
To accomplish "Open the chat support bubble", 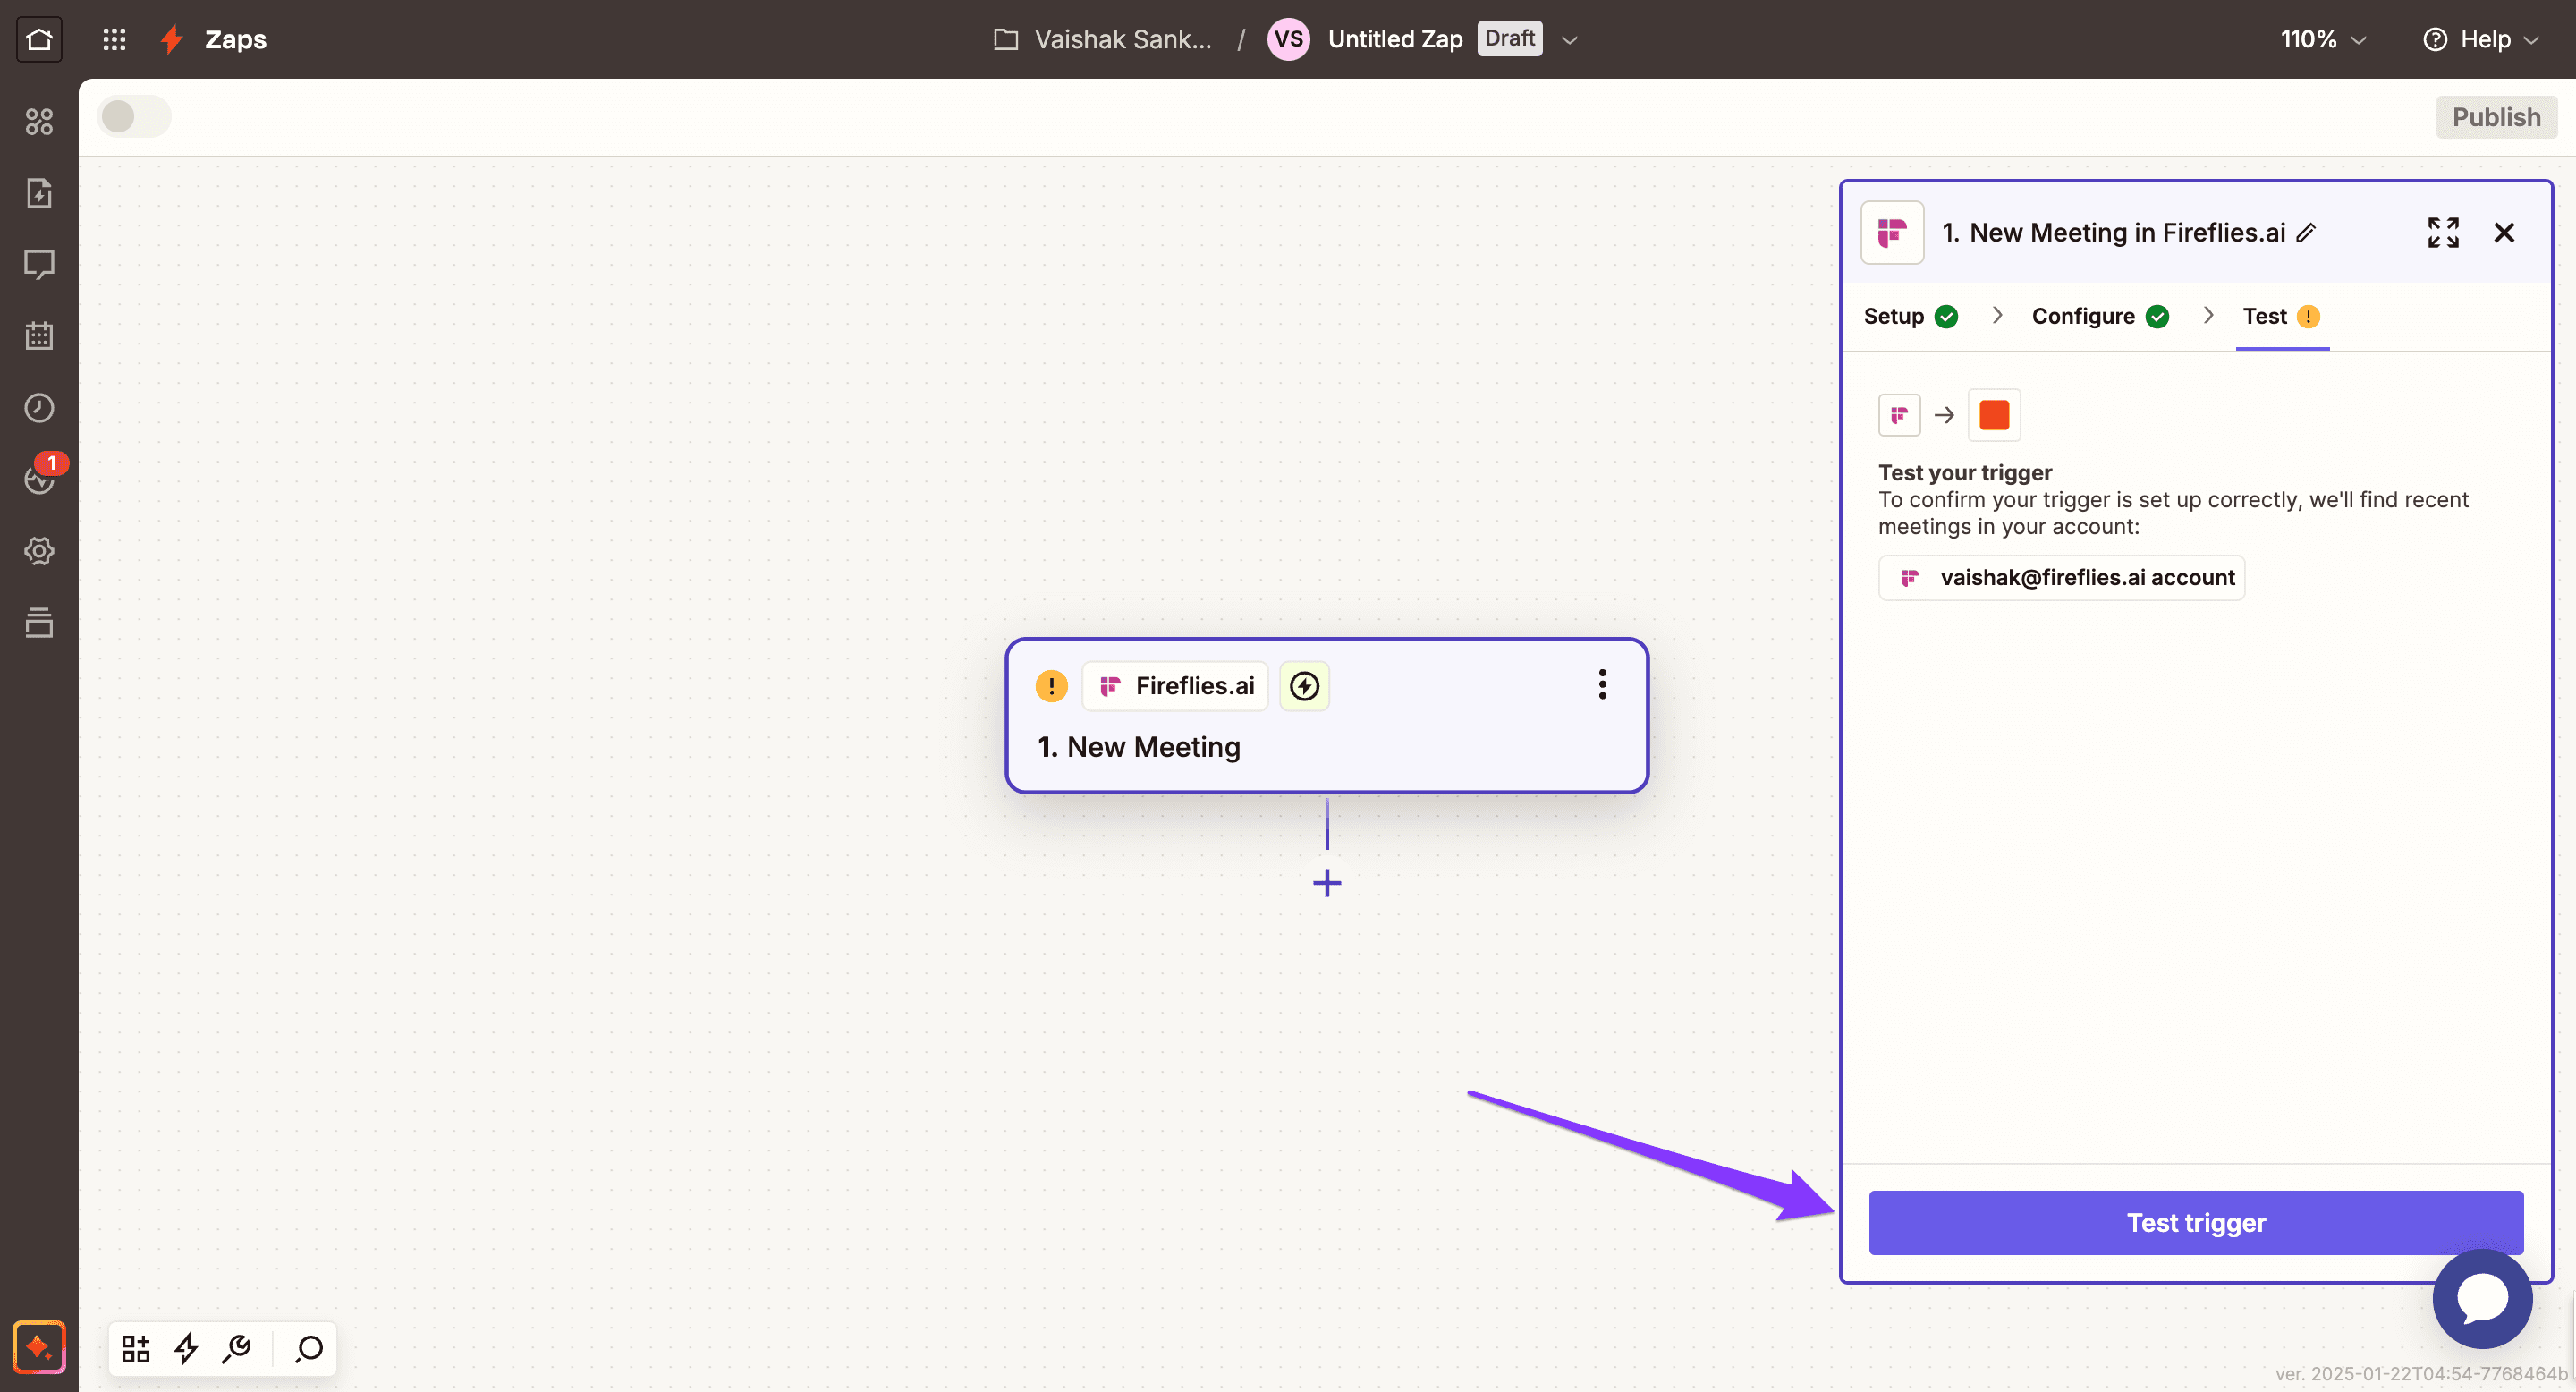I will coord(2482,1298).
